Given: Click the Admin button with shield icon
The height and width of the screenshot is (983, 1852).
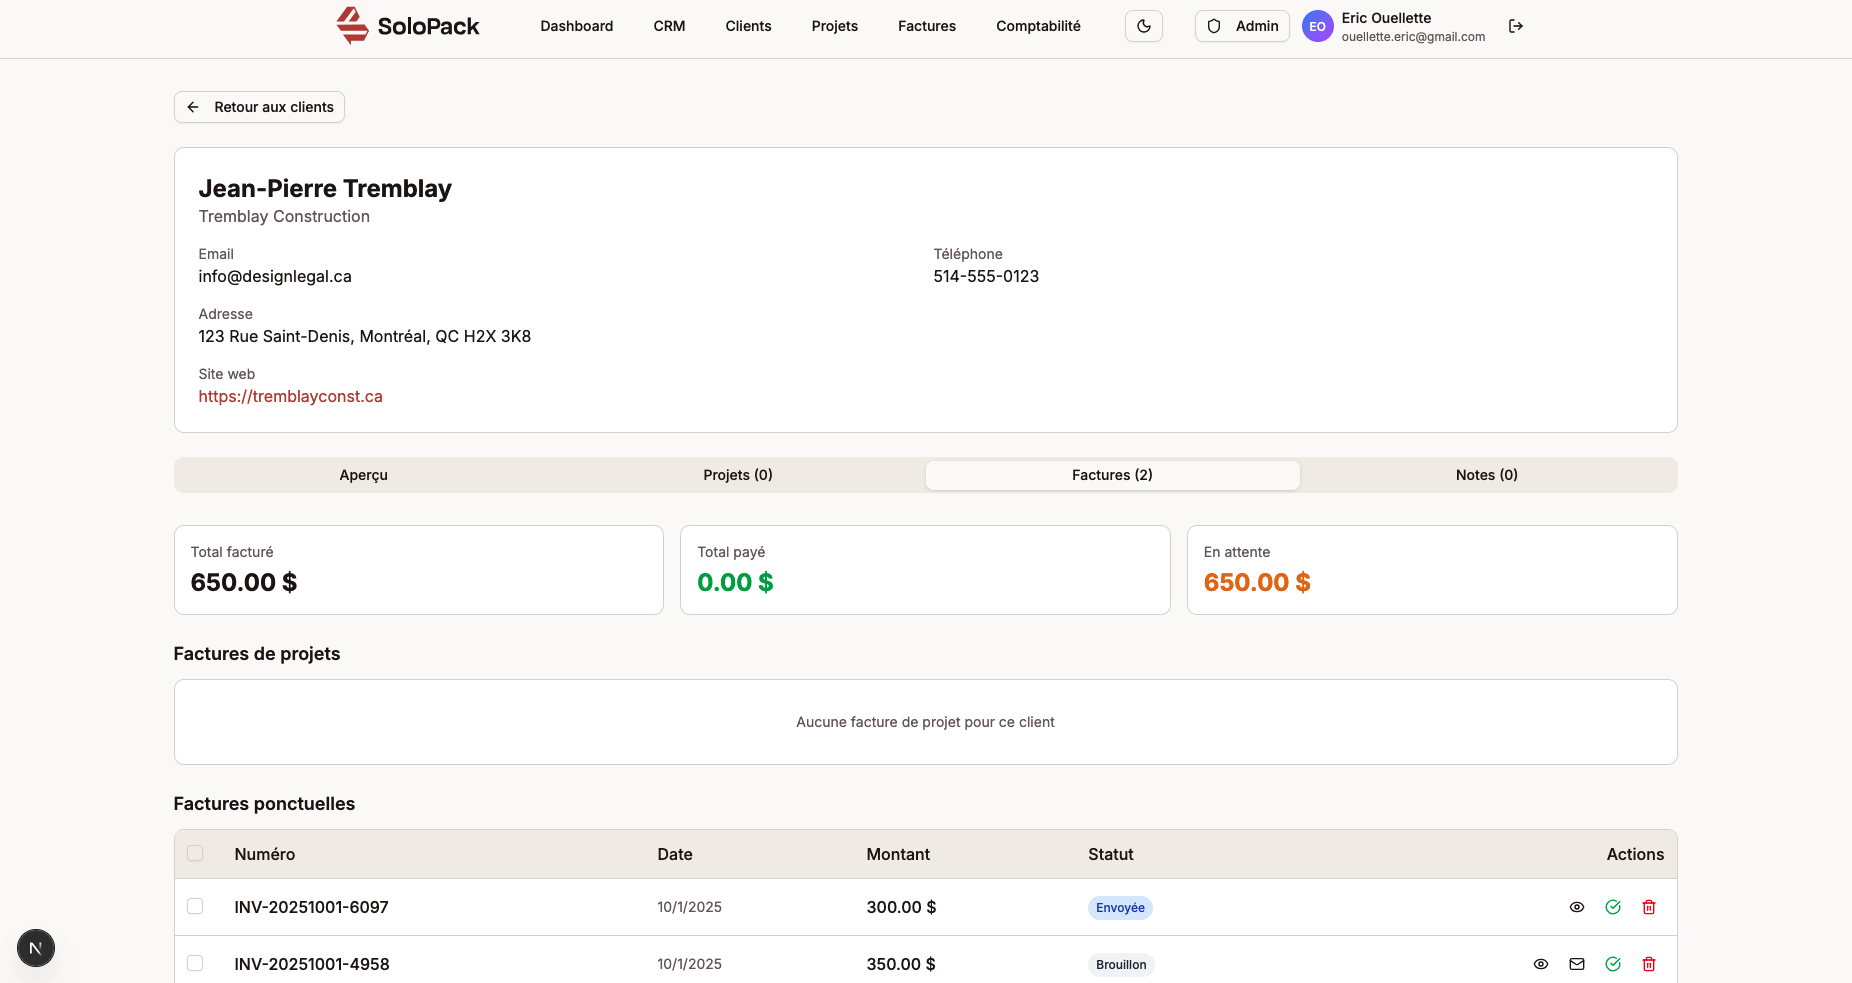Looking at the screenshot, I should 1241,26.
